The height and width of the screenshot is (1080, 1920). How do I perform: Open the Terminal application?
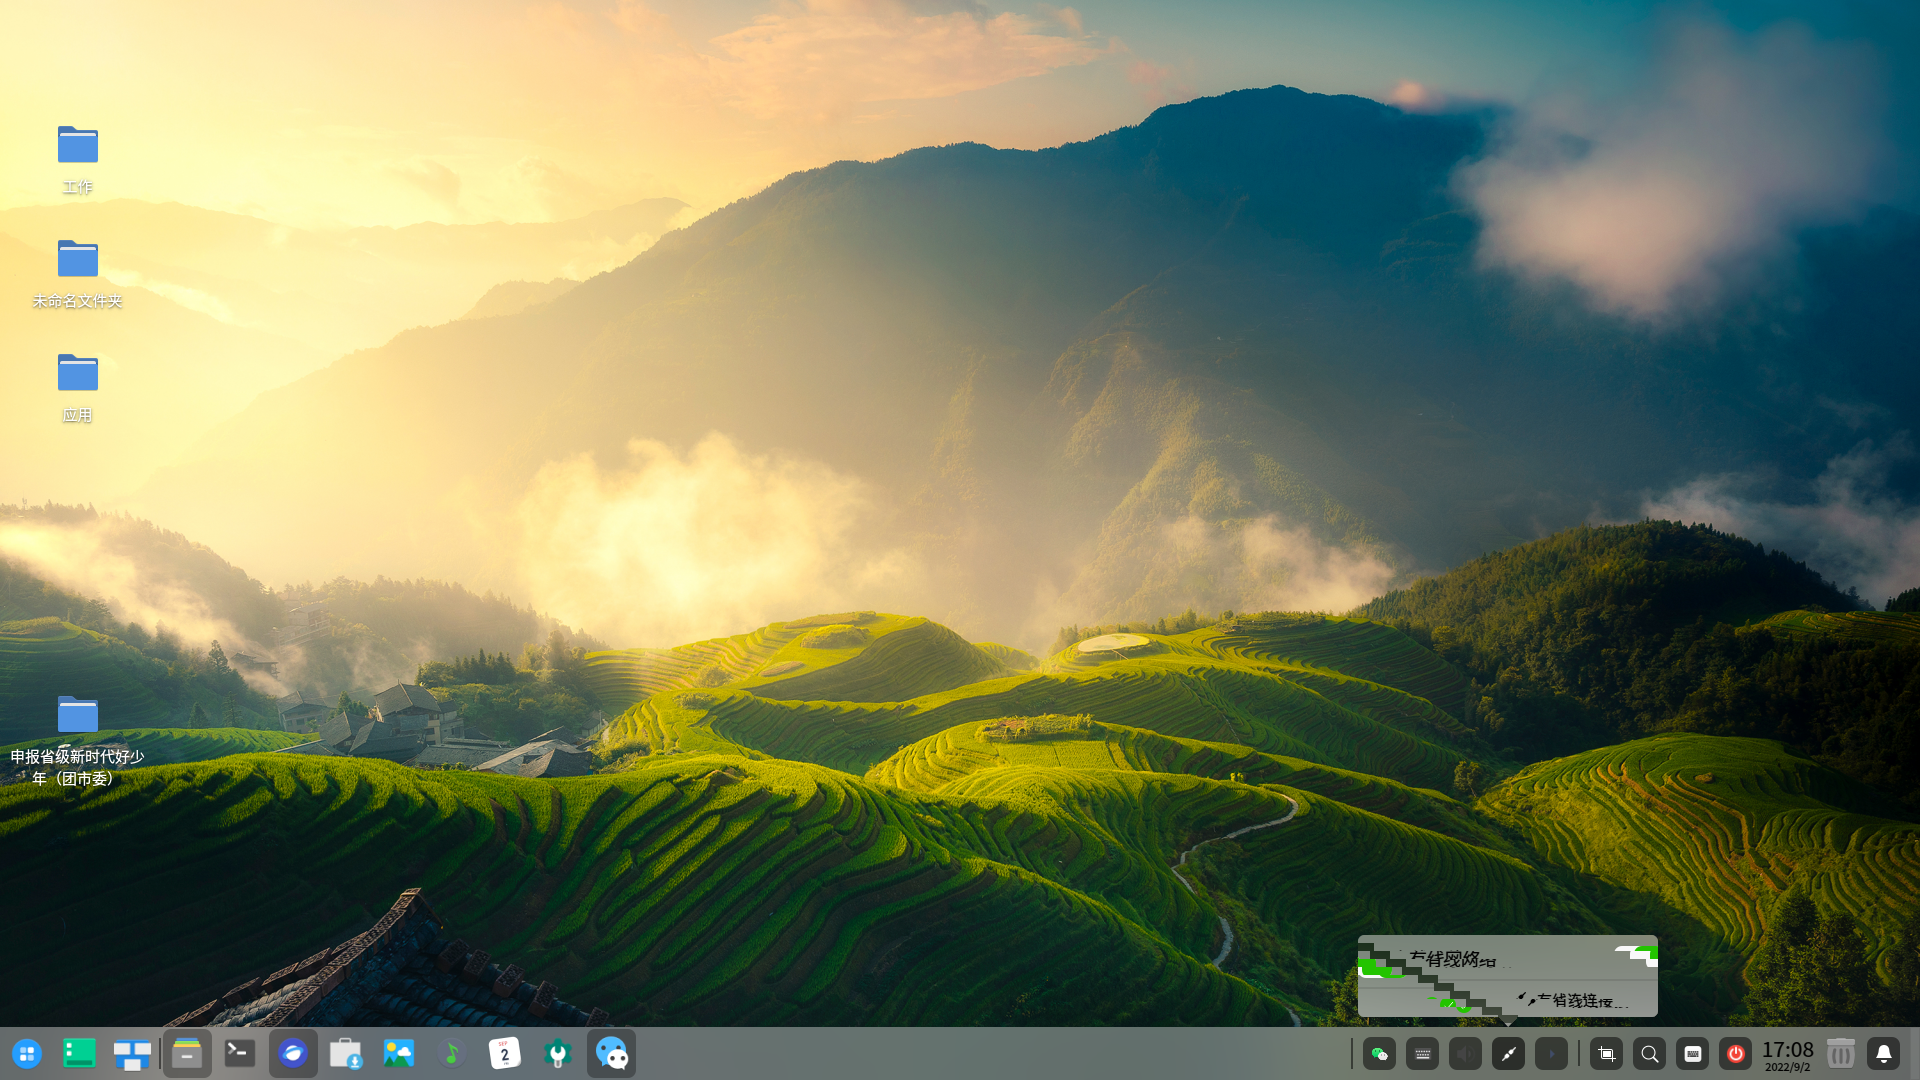(239, 1054)
